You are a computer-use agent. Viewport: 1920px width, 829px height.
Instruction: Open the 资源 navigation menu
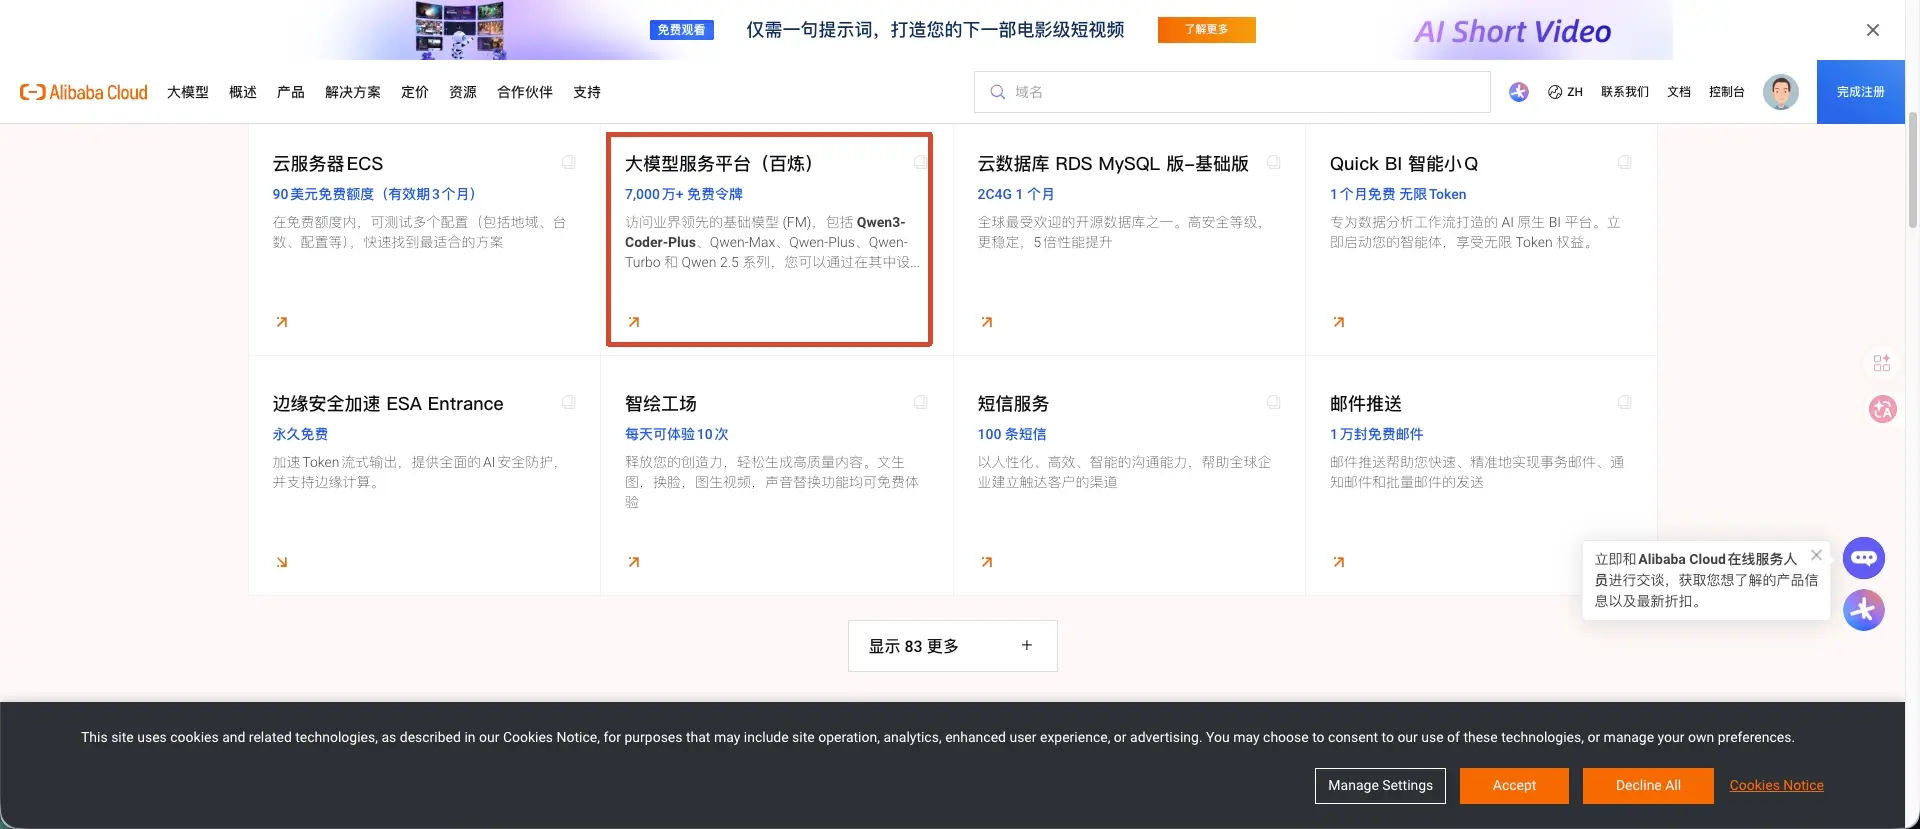[x=463, y=92]
